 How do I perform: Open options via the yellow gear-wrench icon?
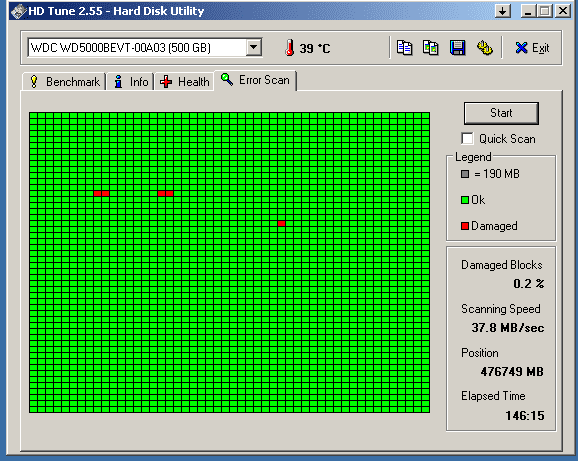(x=484, y=48)
